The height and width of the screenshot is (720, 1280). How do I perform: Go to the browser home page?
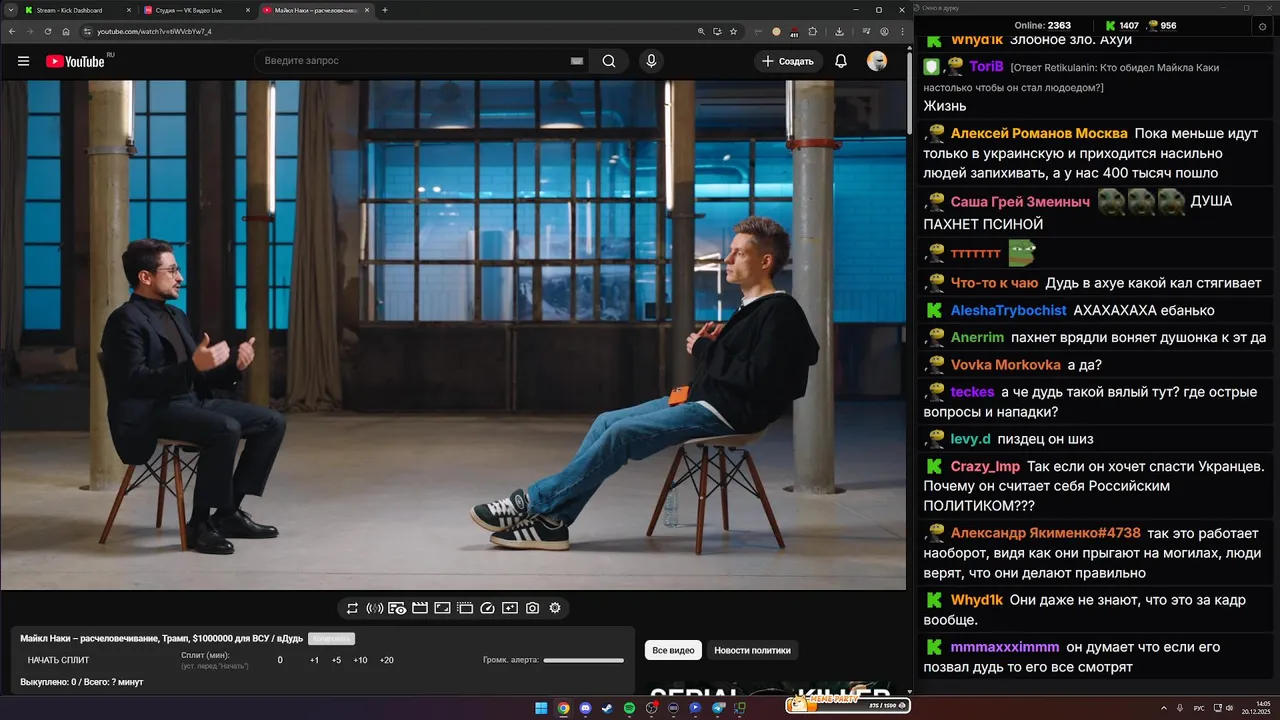coord(66,31)
